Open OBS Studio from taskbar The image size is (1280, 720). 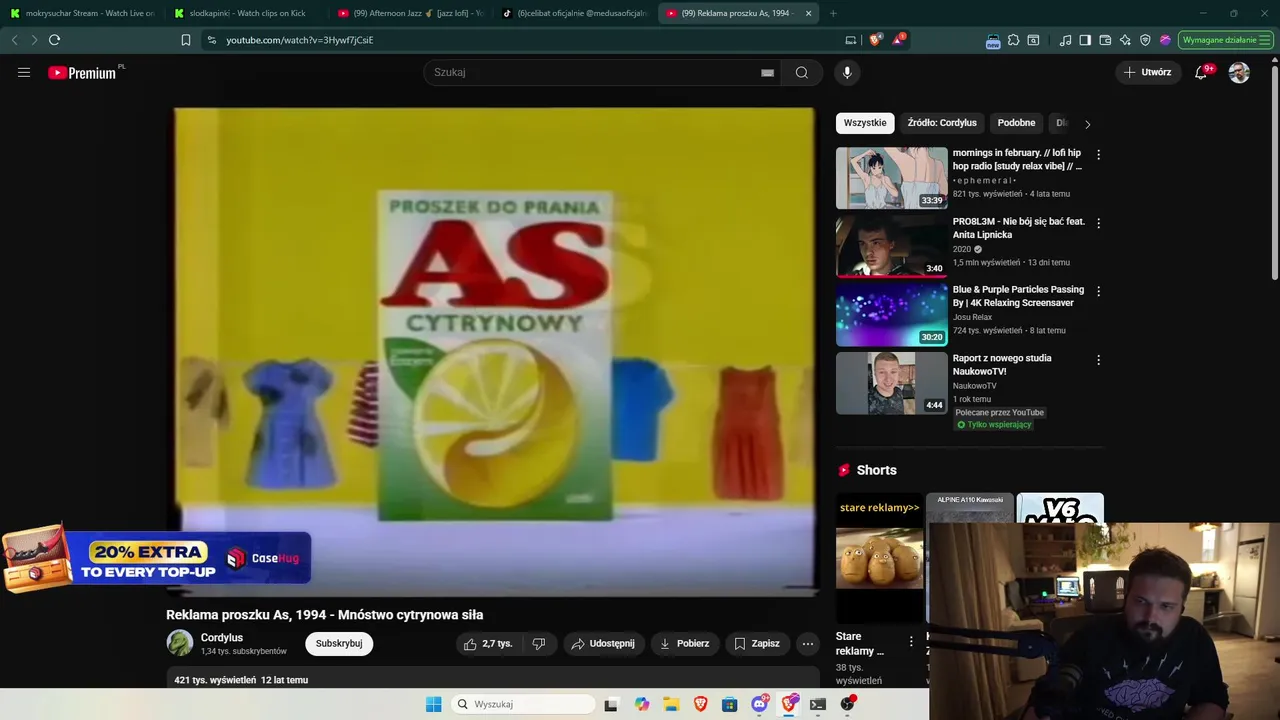847,704
